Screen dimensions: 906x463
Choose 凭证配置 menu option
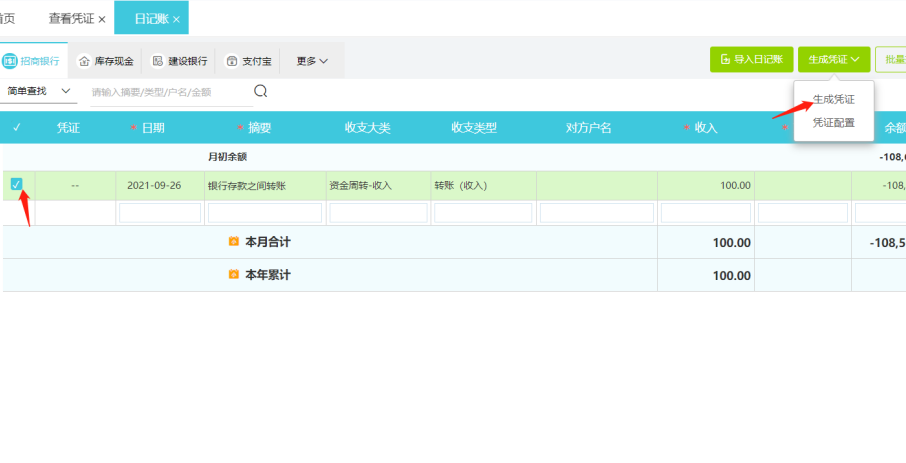pyautogui.click(x=833, y=122)
